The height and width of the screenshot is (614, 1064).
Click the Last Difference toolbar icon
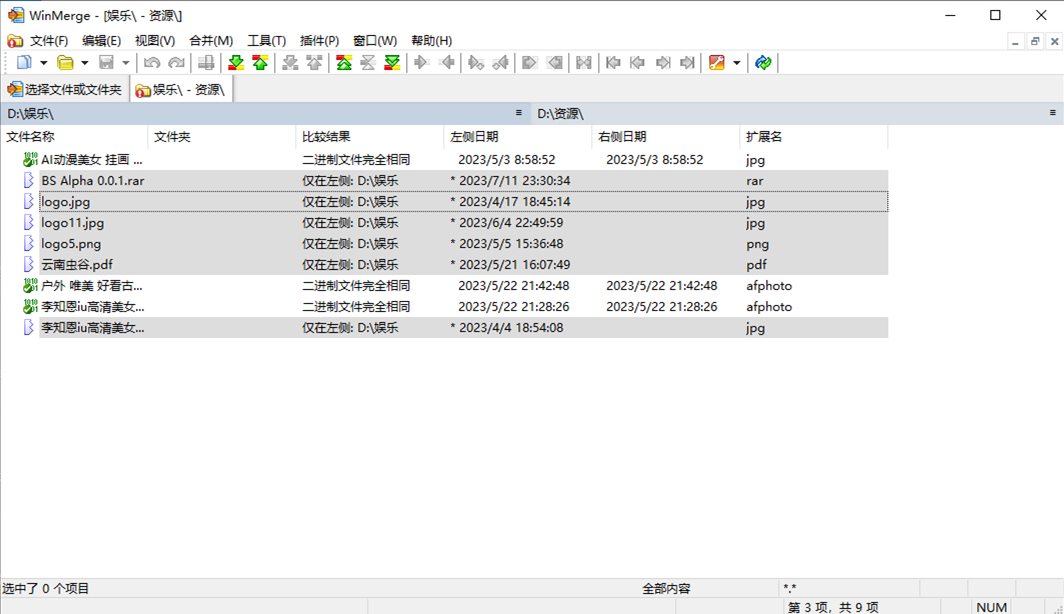(392, 63)
